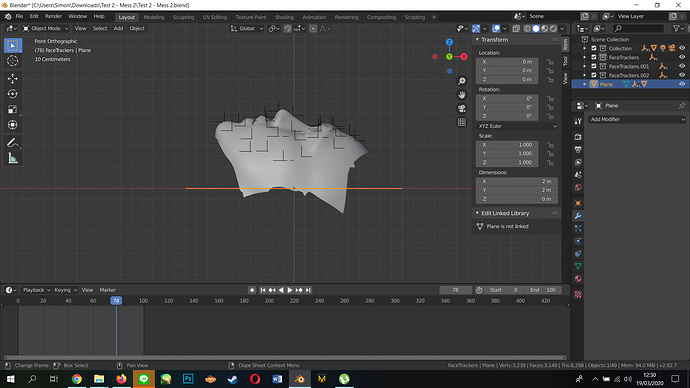This screenshot has width=690, height=388.
Task: Open the Physics properties tab icon
Action: tap(578, 241)
